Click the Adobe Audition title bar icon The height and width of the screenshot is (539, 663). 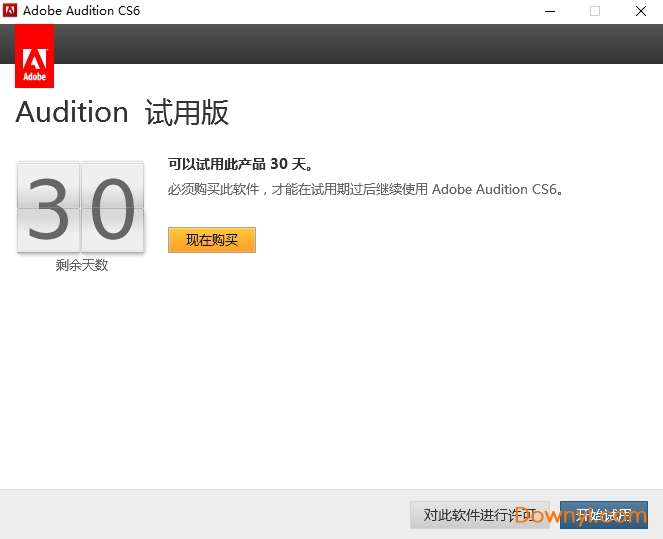(x=10, y=11)
